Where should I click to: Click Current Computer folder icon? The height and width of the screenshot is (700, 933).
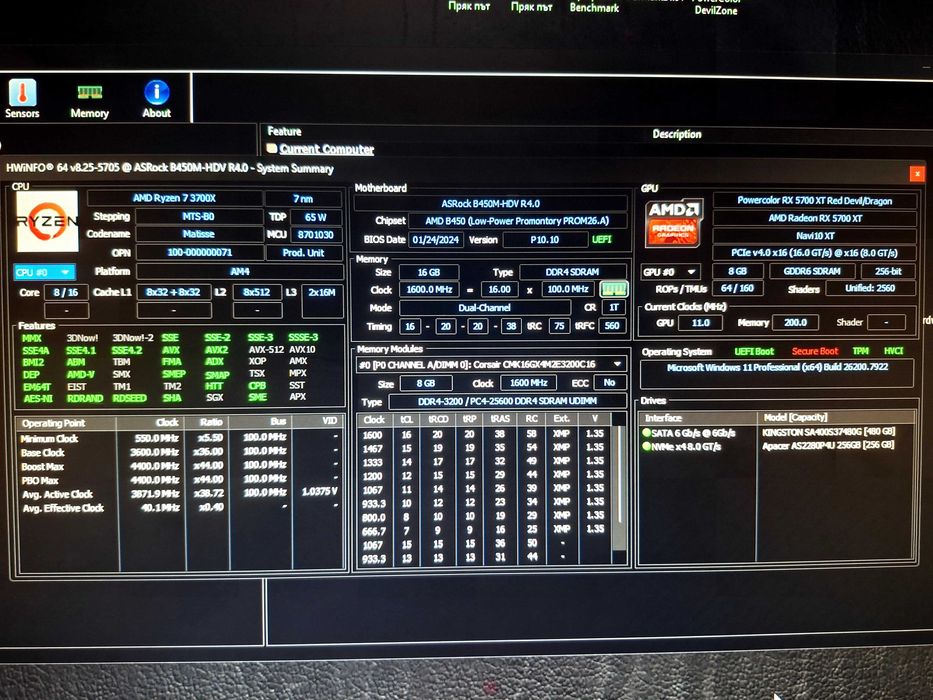click(272, 148)
